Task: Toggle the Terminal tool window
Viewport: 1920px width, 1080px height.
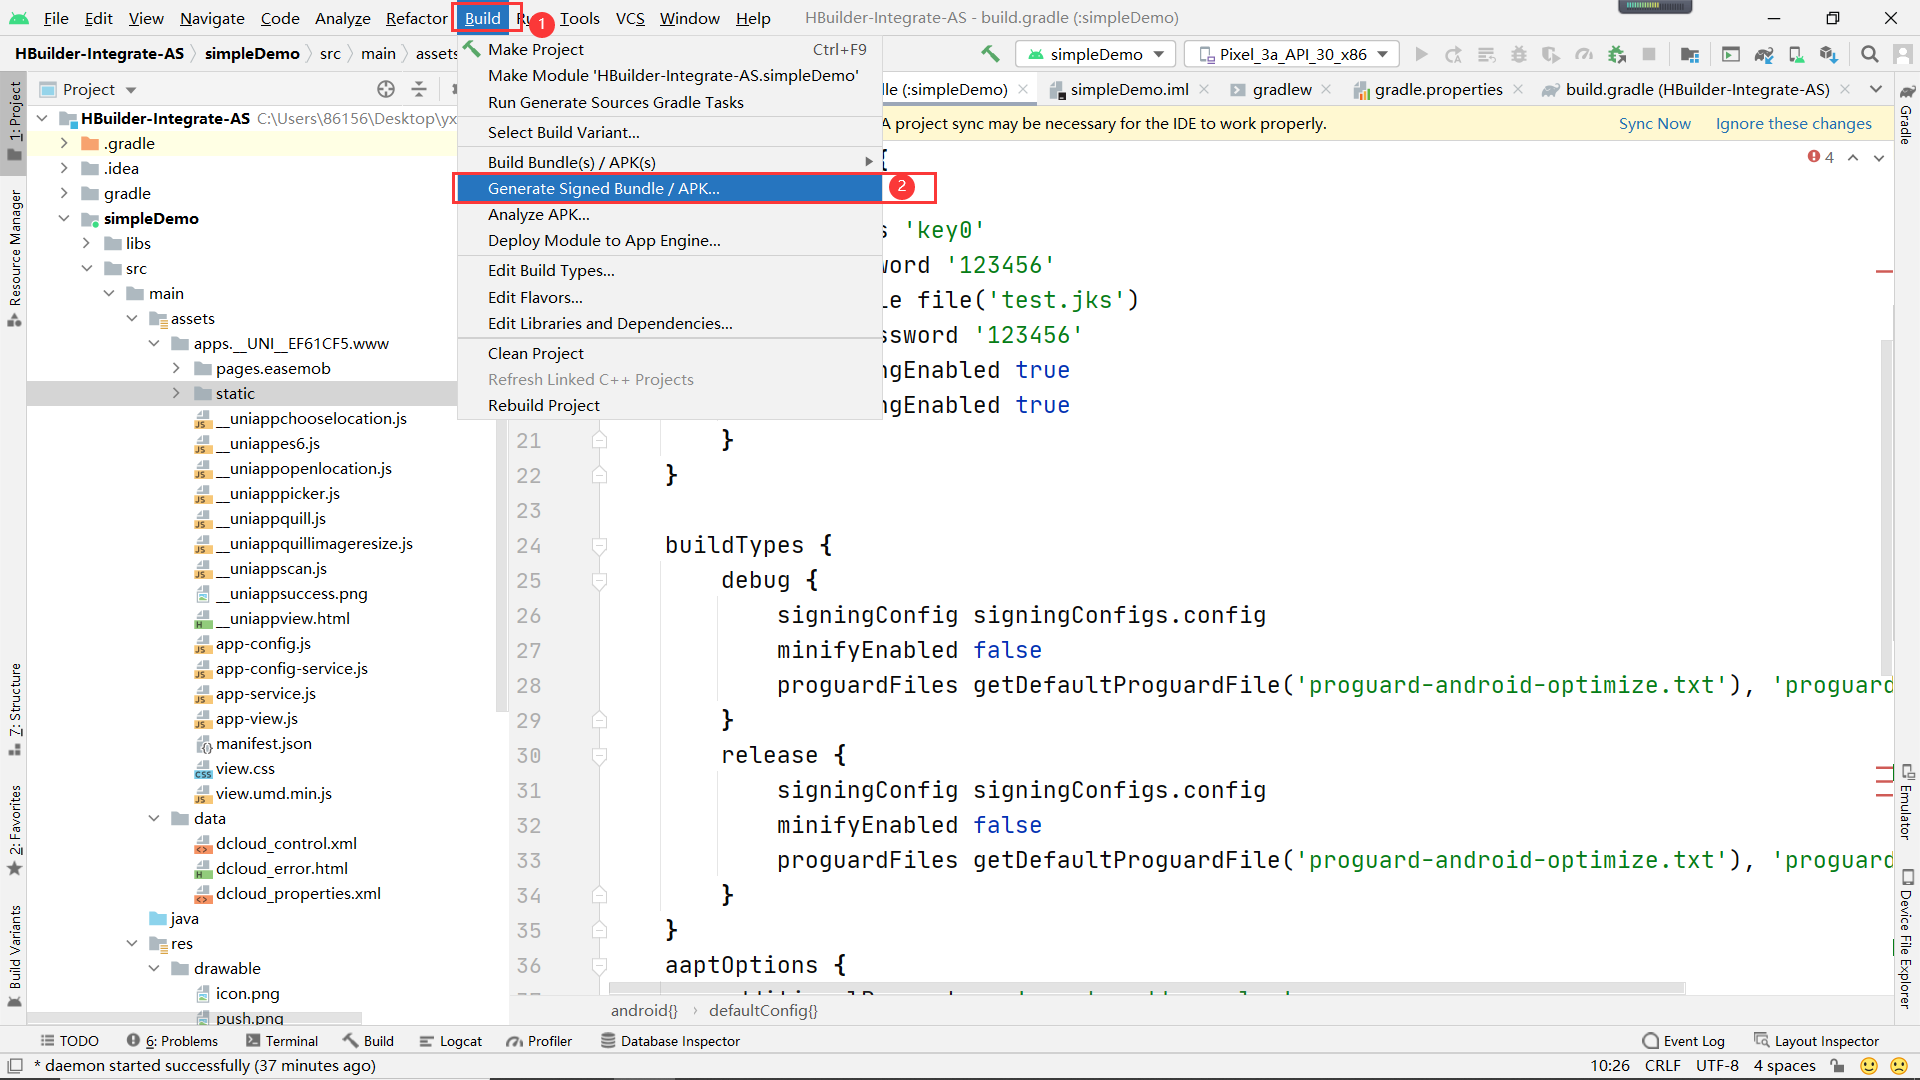Action: [x=282, y=1041]
